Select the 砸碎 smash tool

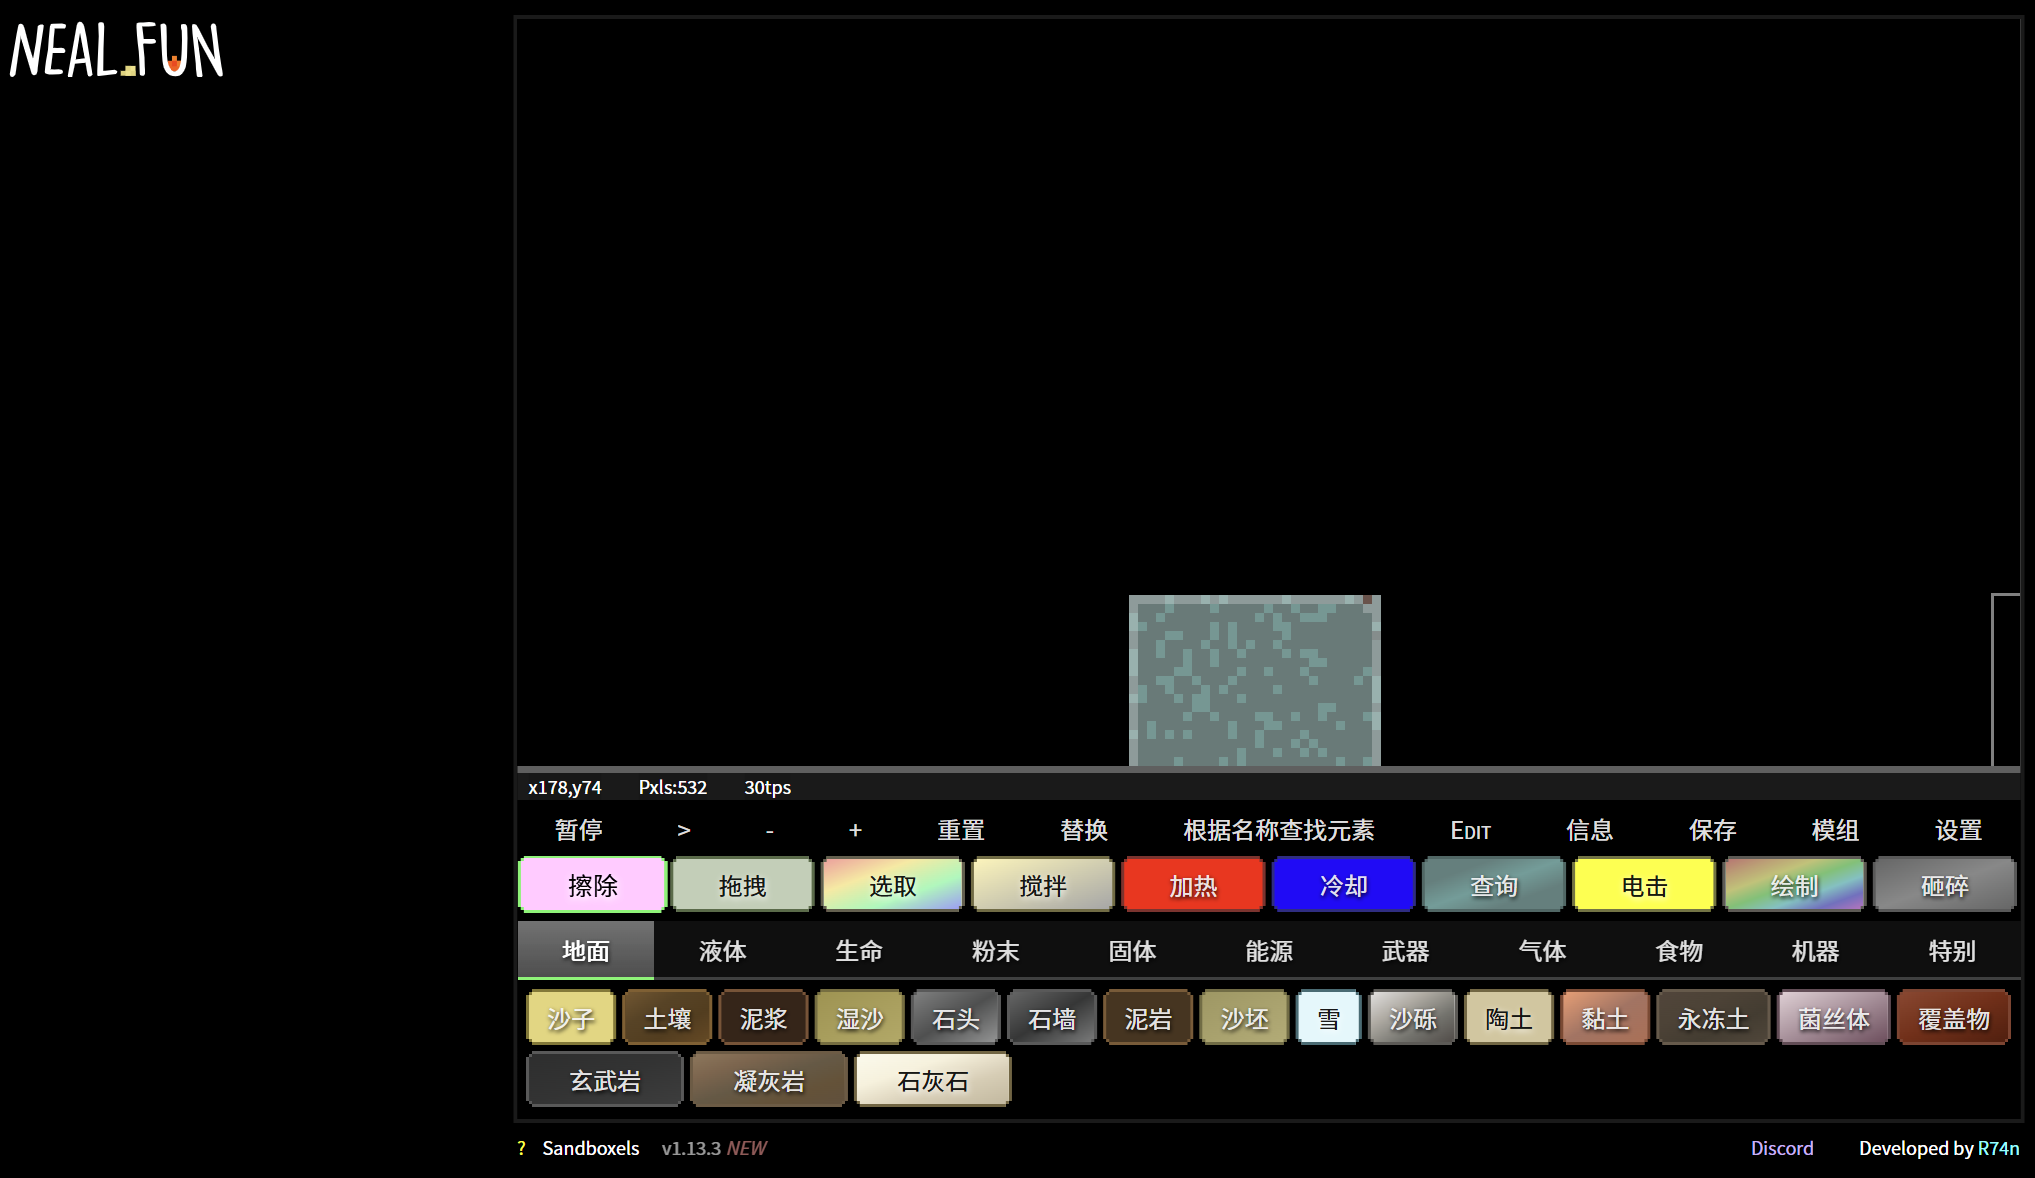(x=1944, y=885)
